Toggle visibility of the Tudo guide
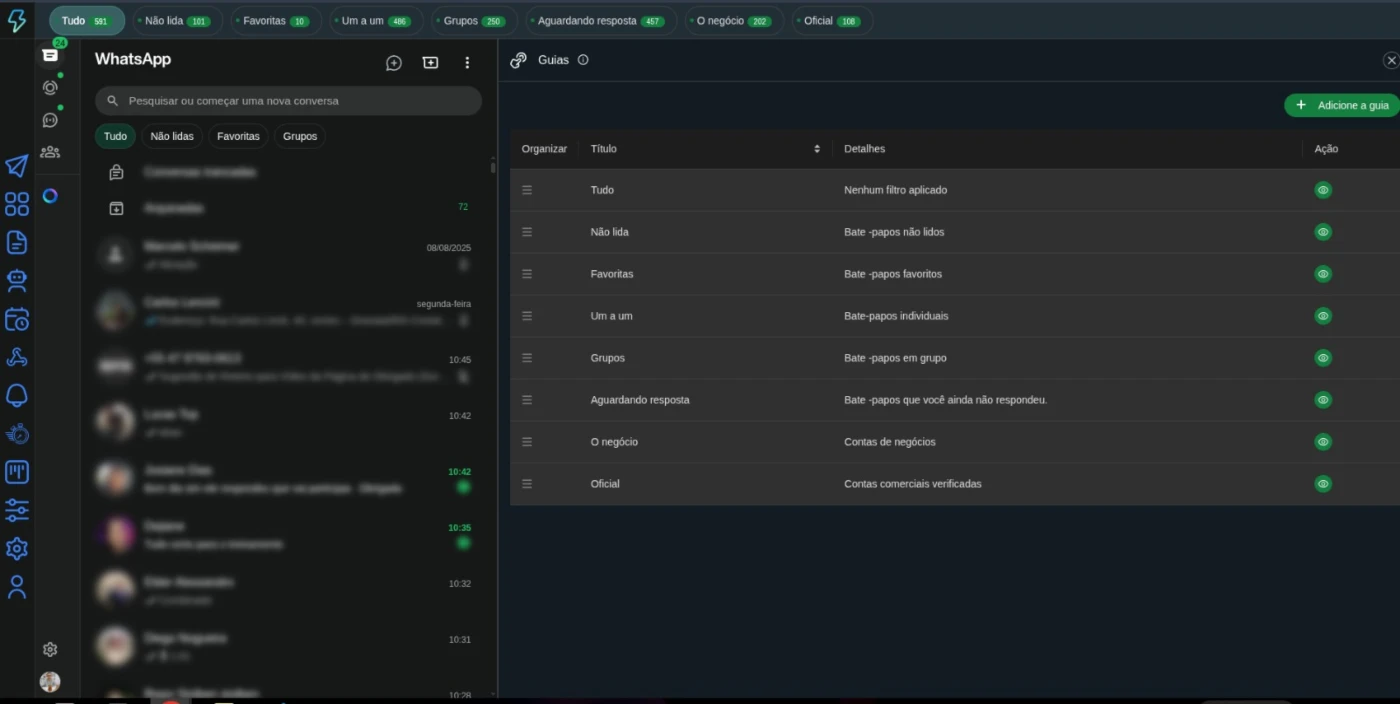This screenshot has height=704, width=1400. (x=1323, y=190)
